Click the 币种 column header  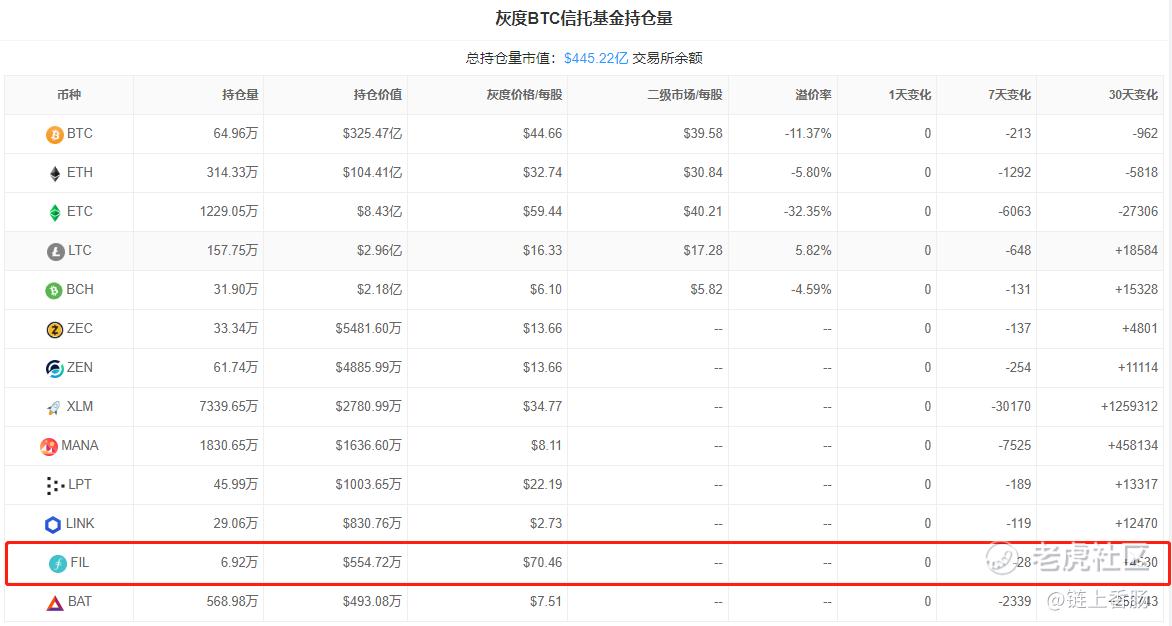point(69,95)
